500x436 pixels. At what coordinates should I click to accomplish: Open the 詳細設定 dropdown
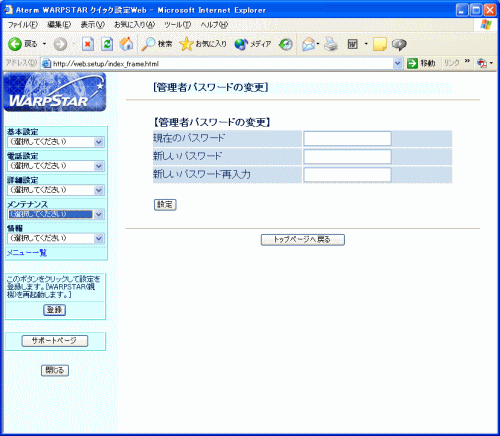(56, 190)
